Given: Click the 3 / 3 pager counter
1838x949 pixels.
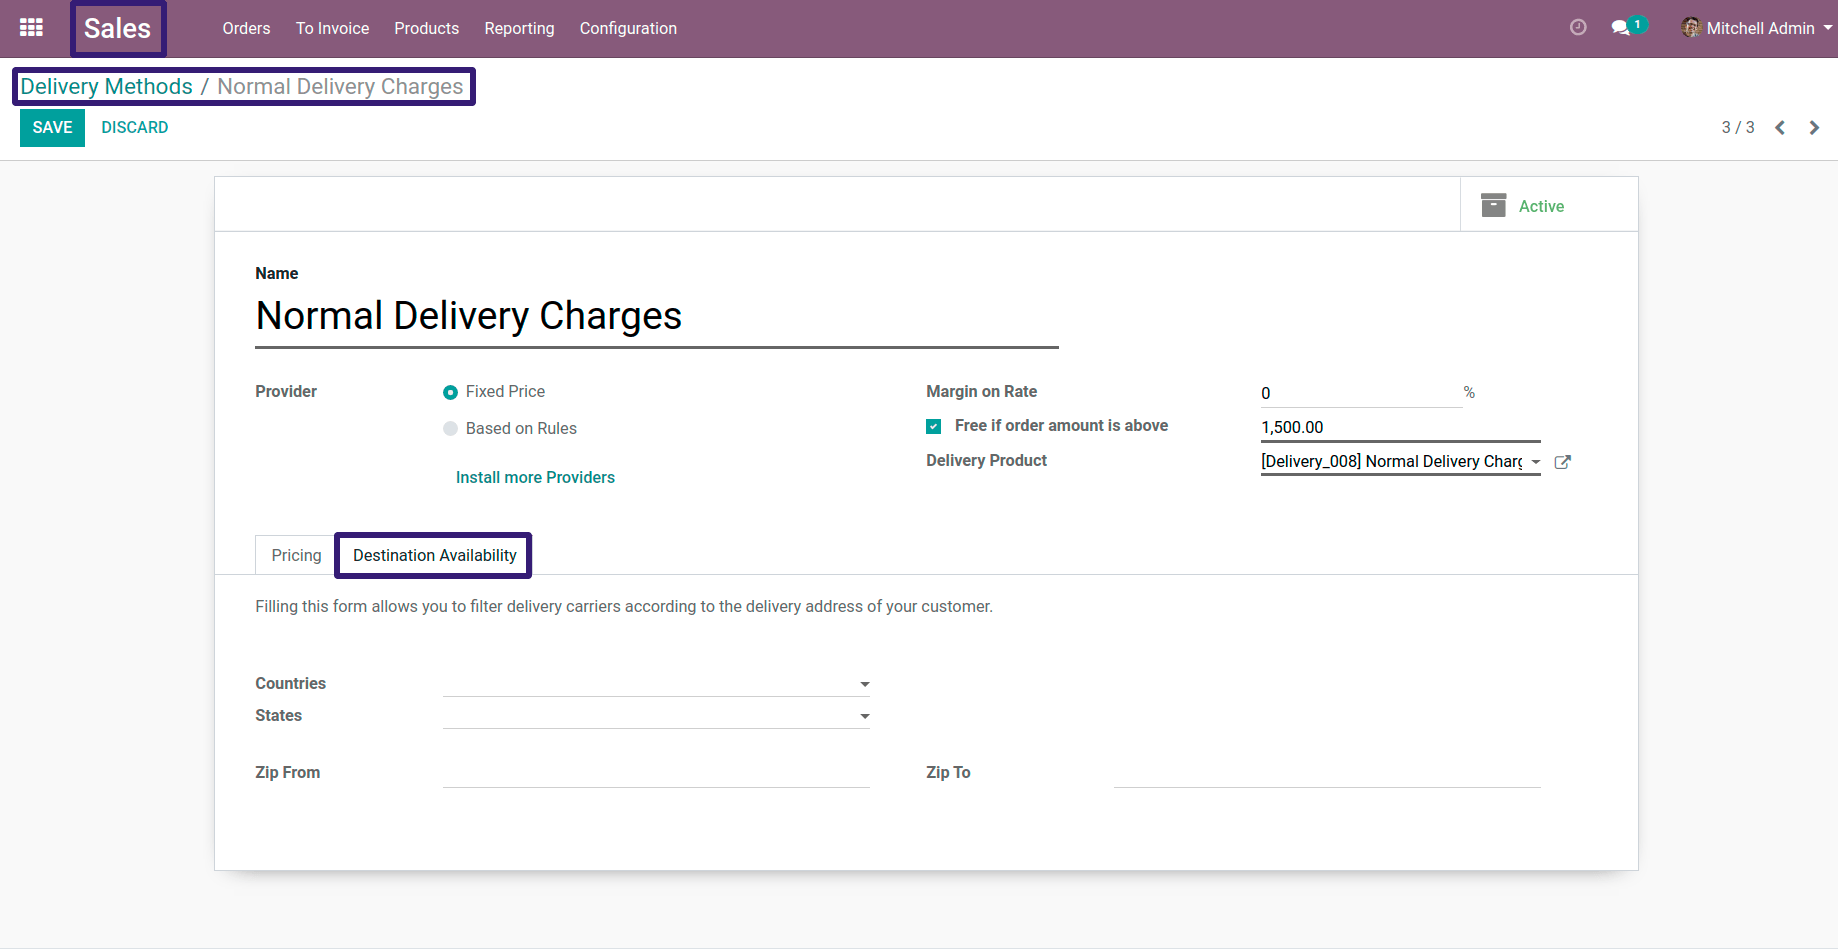Looking at the screenshot, I should coord(1738,127).
